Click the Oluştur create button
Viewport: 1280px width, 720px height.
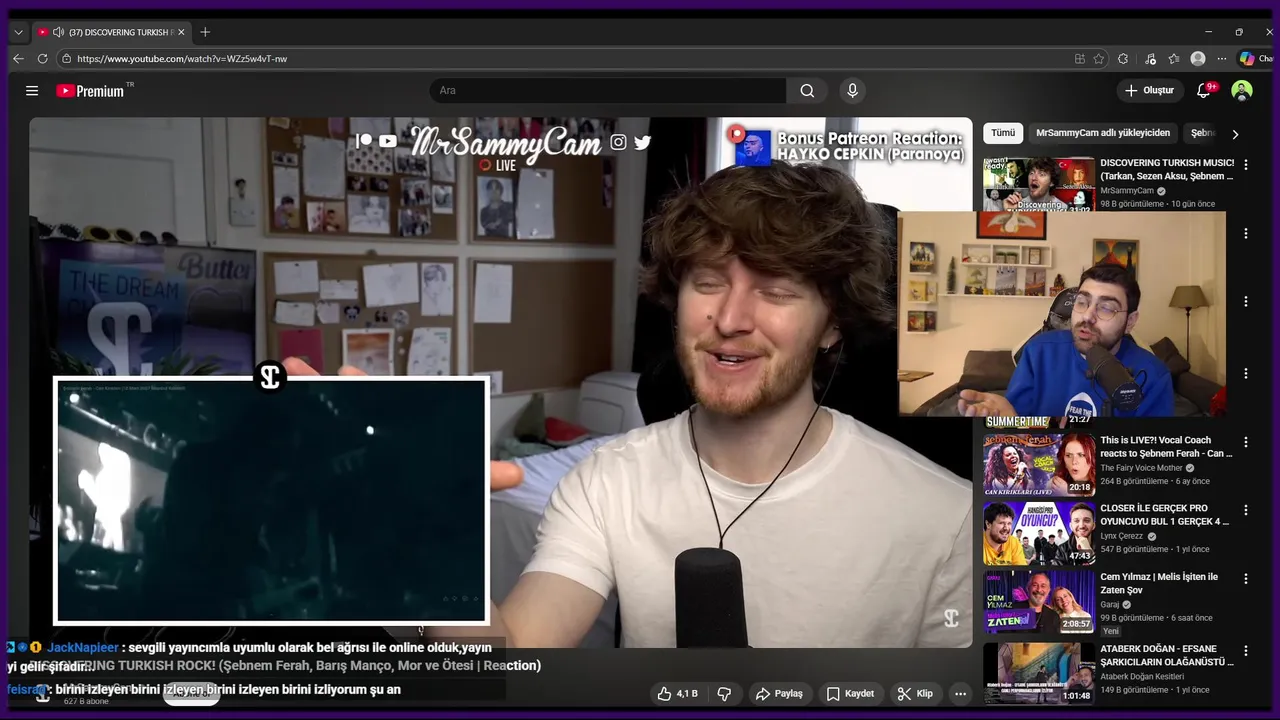[1149, 91]
